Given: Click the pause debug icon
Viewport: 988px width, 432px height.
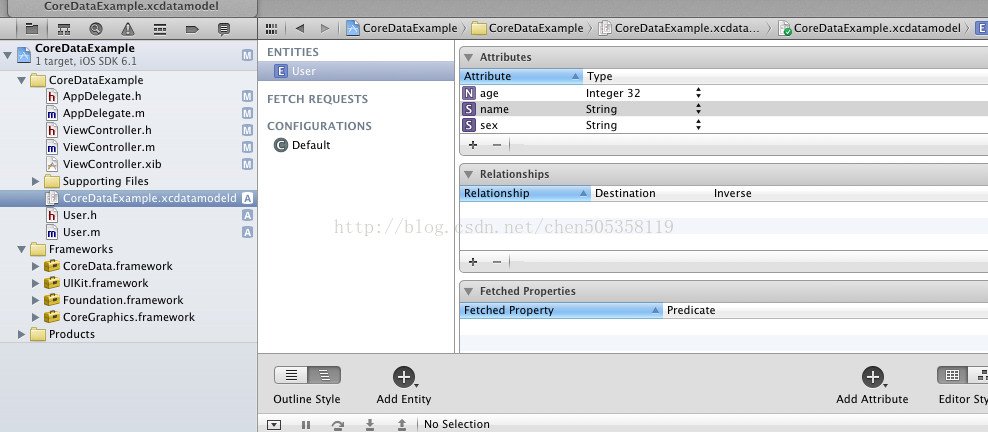Looking at the screenshot, I should tap(306, 425).
